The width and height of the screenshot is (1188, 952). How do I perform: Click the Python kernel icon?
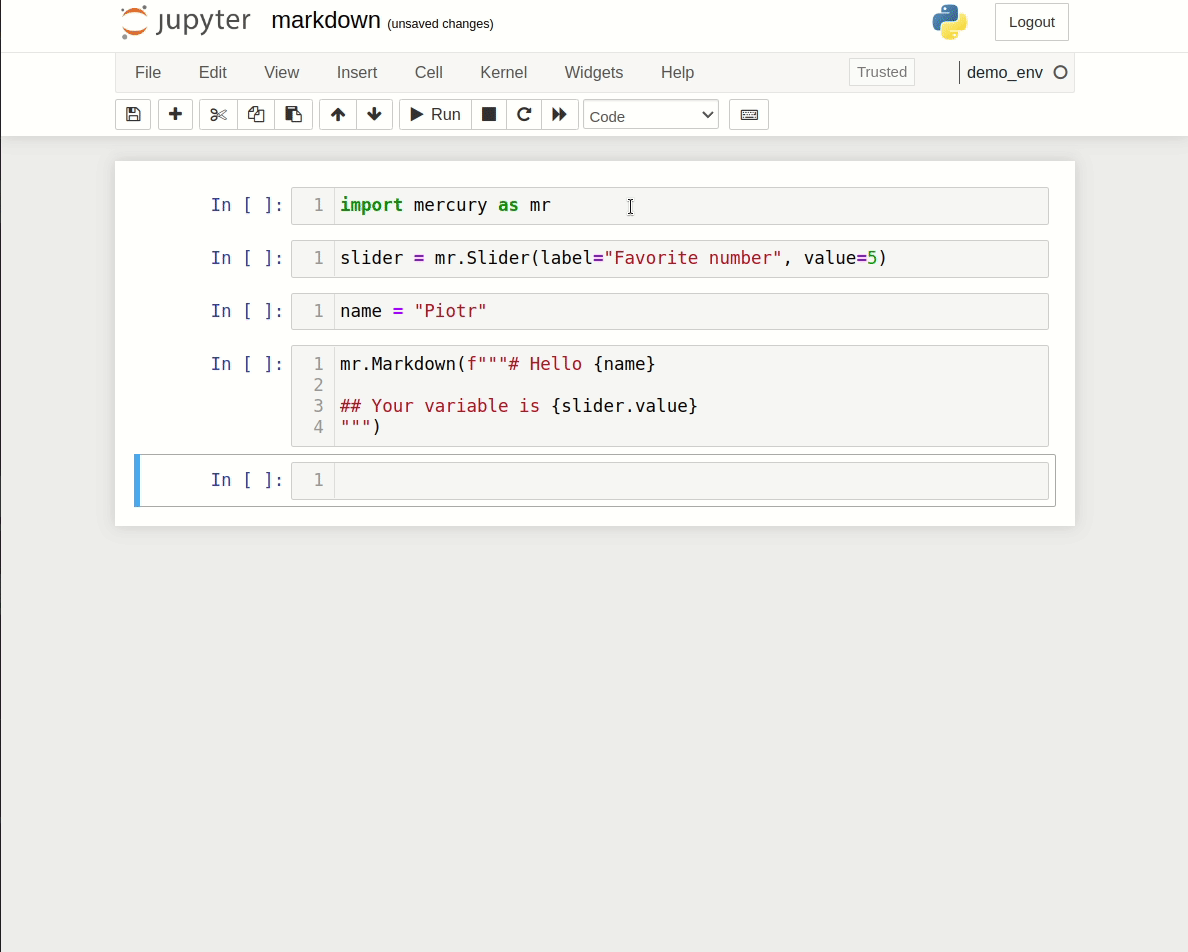pyautogui.click(x=948, y=21)
